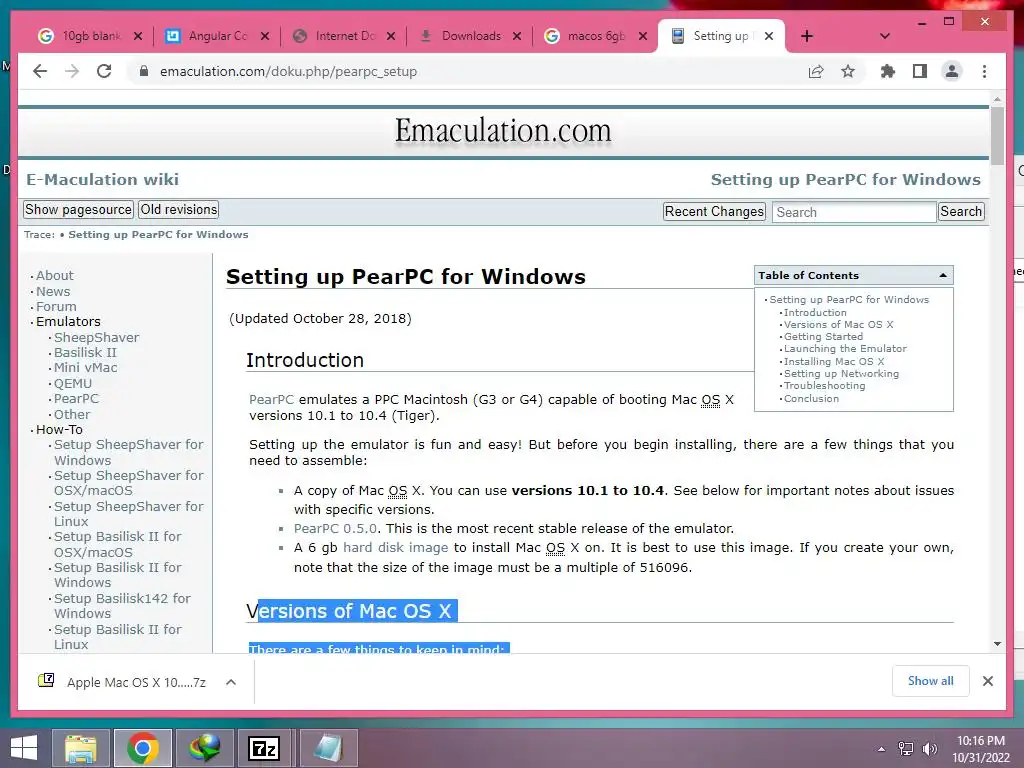This screenshot has height=768, width=1024.
Task: Open the E-Maculation wiki header link
Action: click(x=103, y=180)
